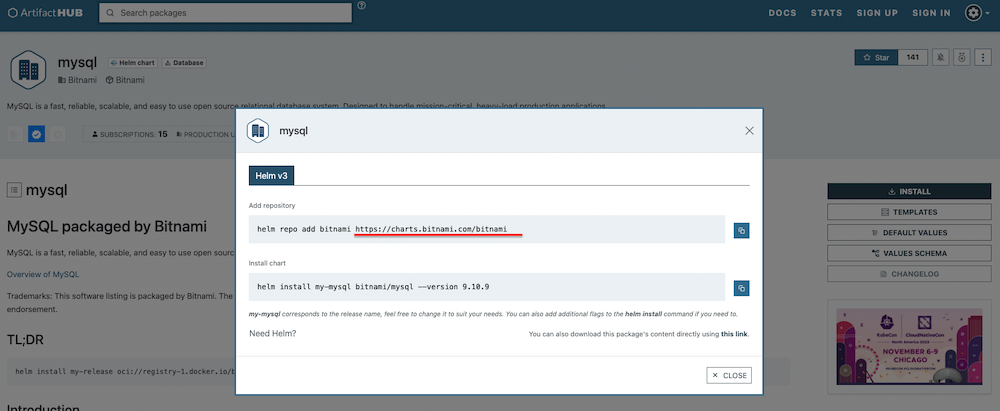The width and height of the screenshot is (1000, 411).
Task: Open VALUES SCHEMA
Action: click(909, 253)
